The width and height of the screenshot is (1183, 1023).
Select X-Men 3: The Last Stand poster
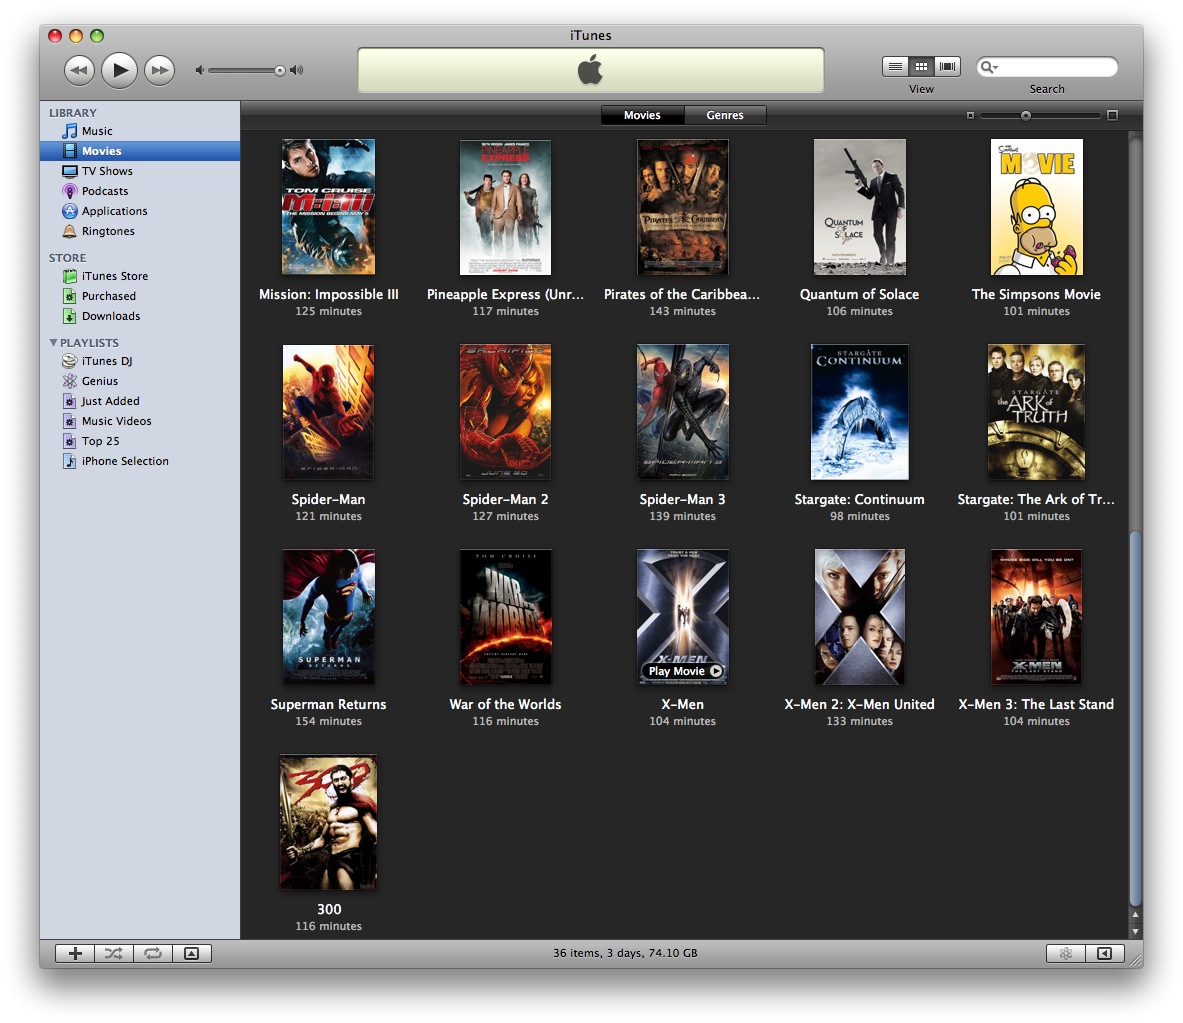[x=1037, y=617]
